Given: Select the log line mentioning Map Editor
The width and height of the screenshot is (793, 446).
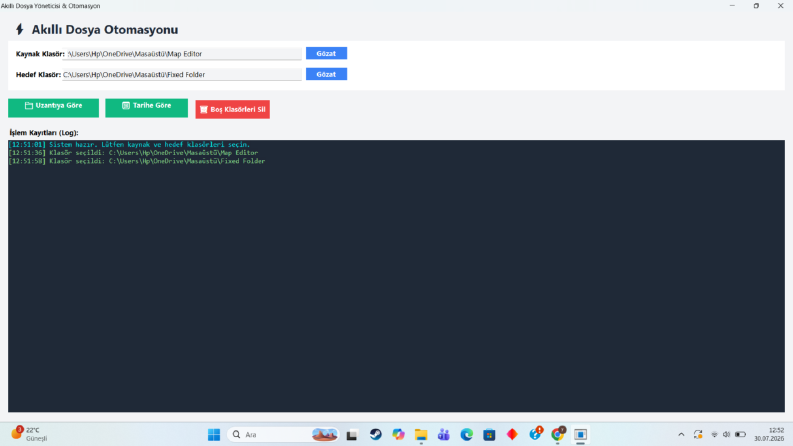Looking at the screenshot, I should 134,153.
